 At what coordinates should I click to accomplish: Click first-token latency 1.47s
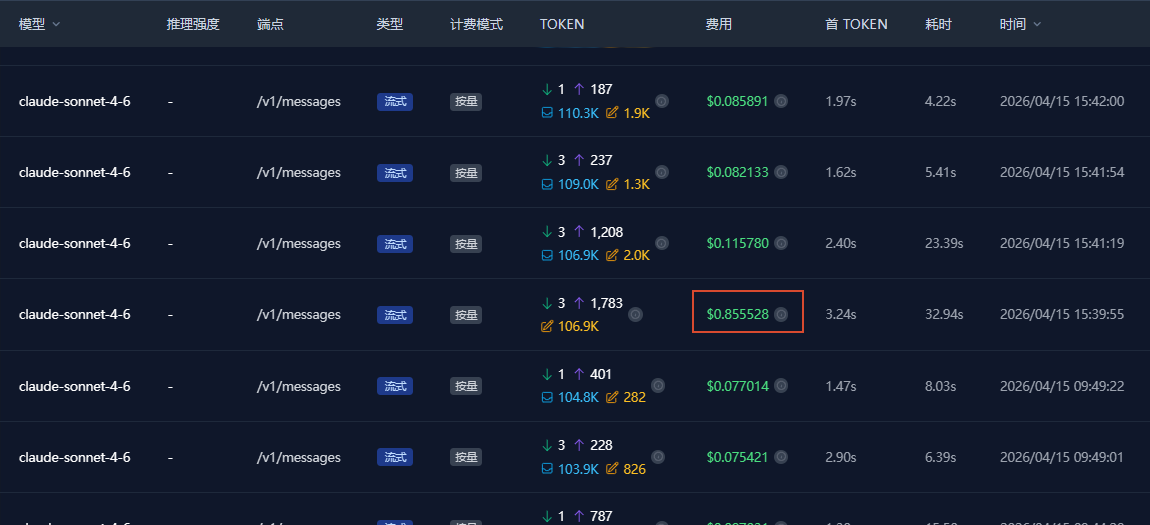pyautogui.click(x=840, y=386)
